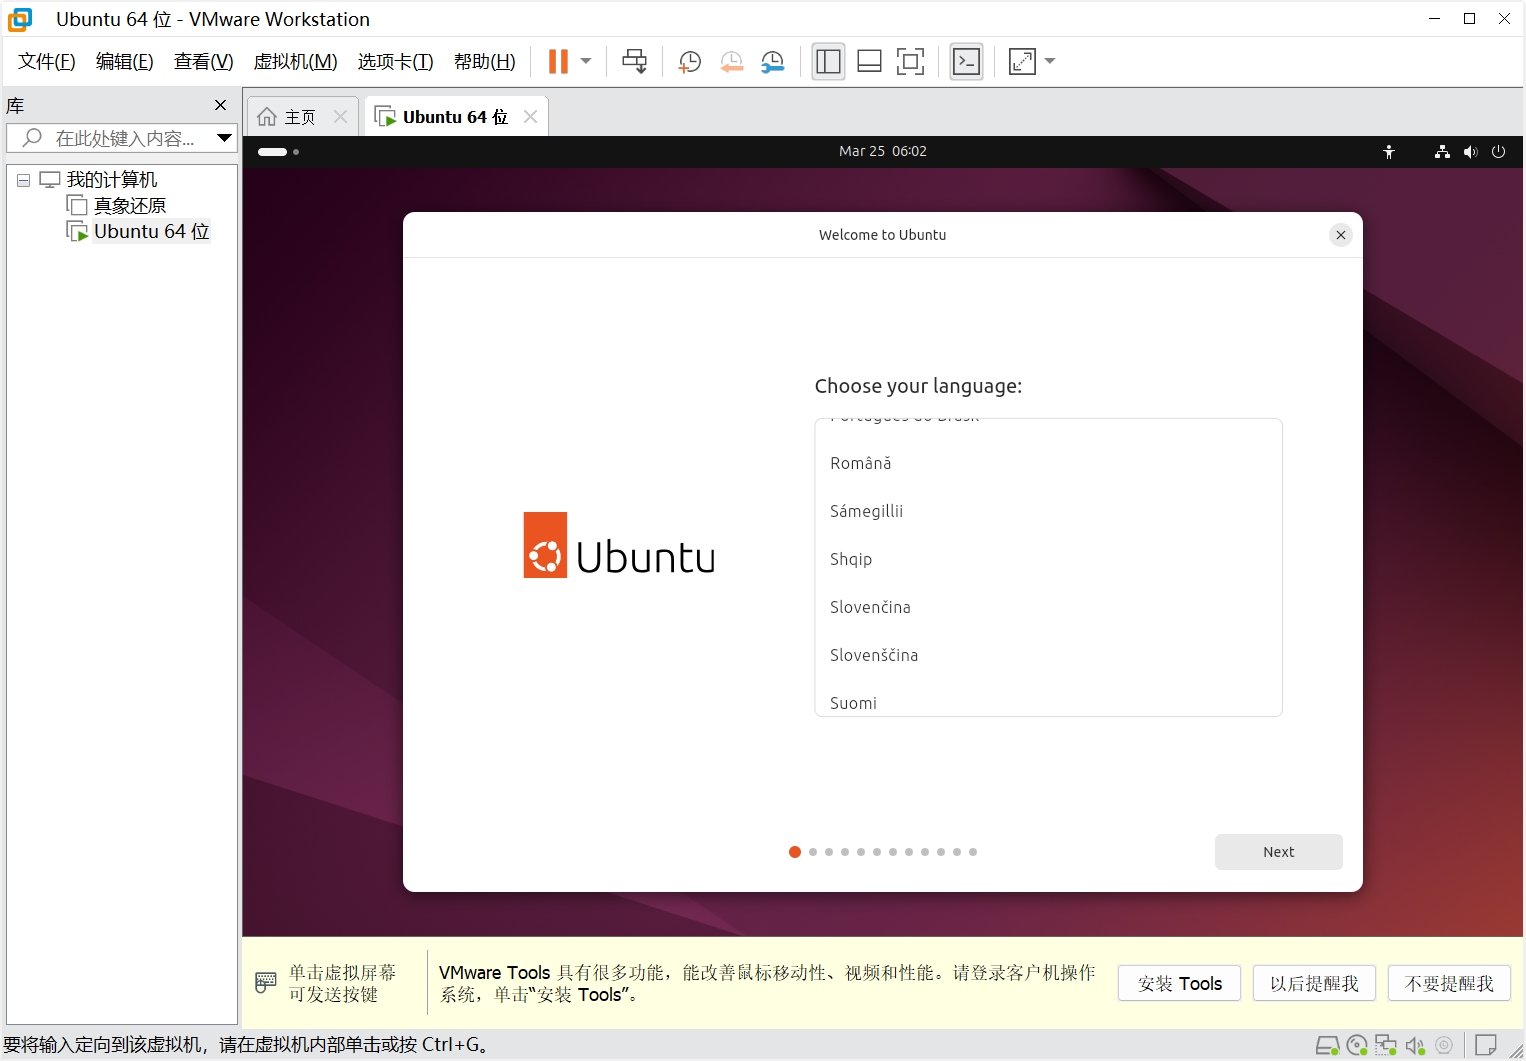Click the network adapter status icon
Screen dimensions: 1526x1061
(1385, 1046)
